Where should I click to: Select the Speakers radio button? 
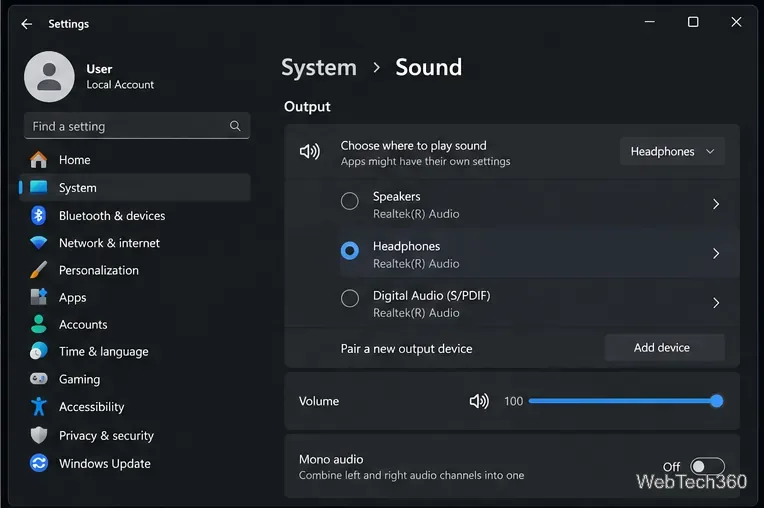(349, 201)
